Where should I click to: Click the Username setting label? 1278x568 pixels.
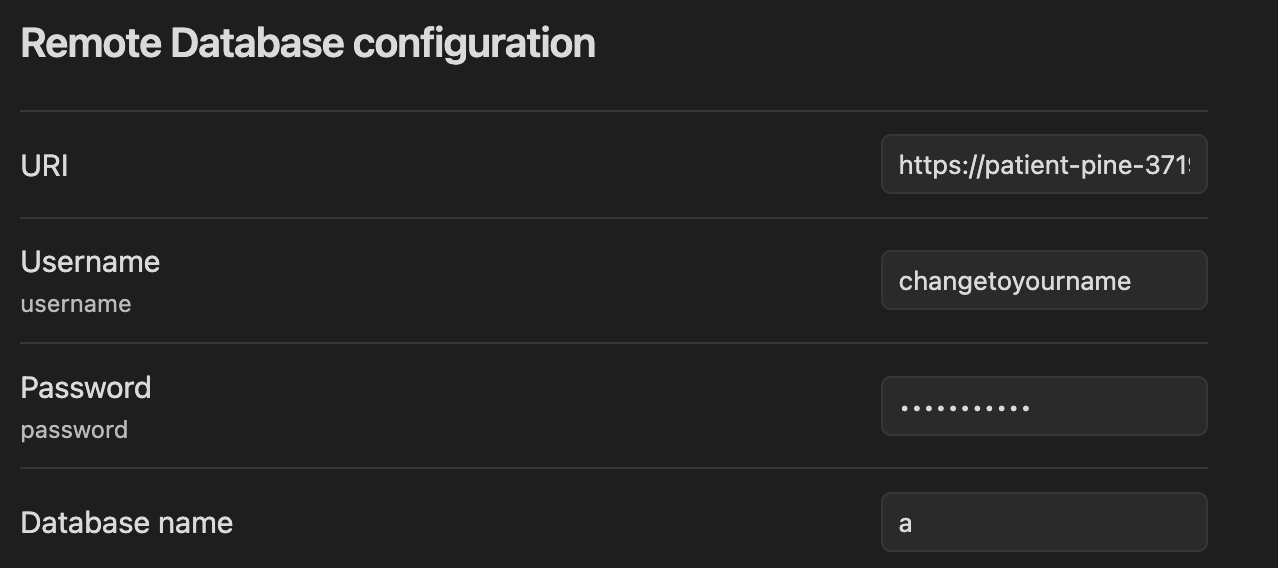click(x=90, y=262)
